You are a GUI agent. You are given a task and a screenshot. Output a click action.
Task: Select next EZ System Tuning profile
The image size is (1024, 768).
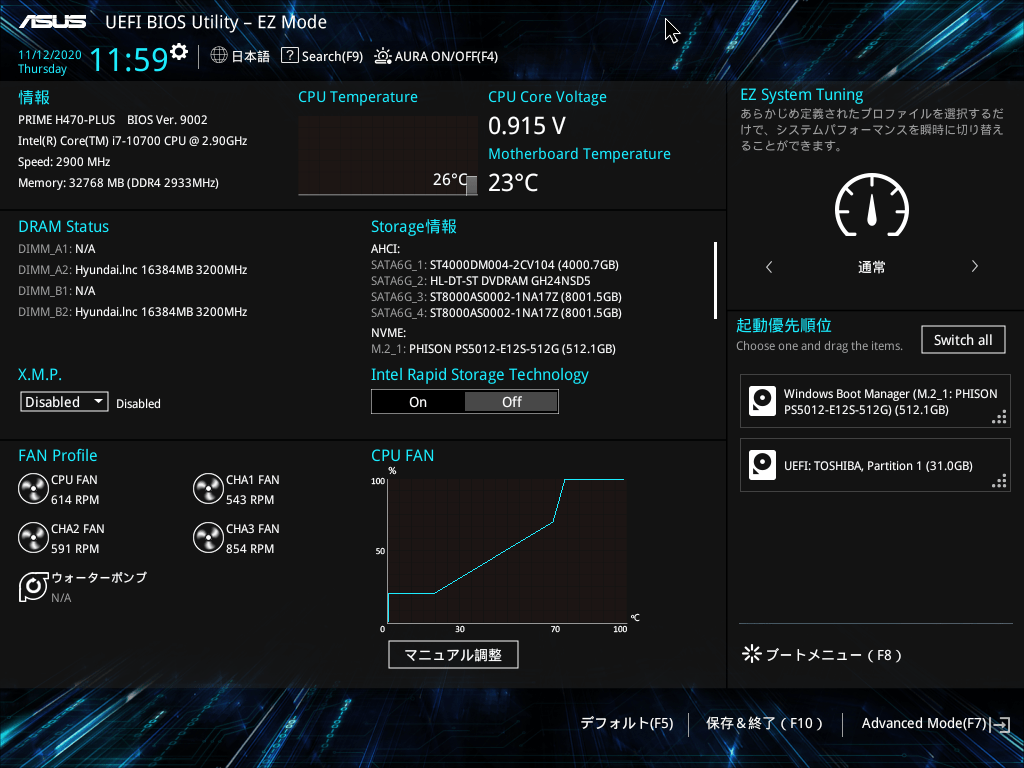[974, 266]
